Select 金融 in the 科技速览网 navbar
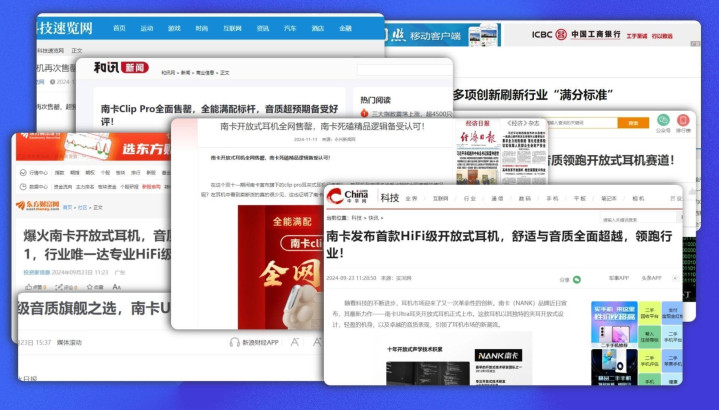The image size is (719, 410). 345,28
